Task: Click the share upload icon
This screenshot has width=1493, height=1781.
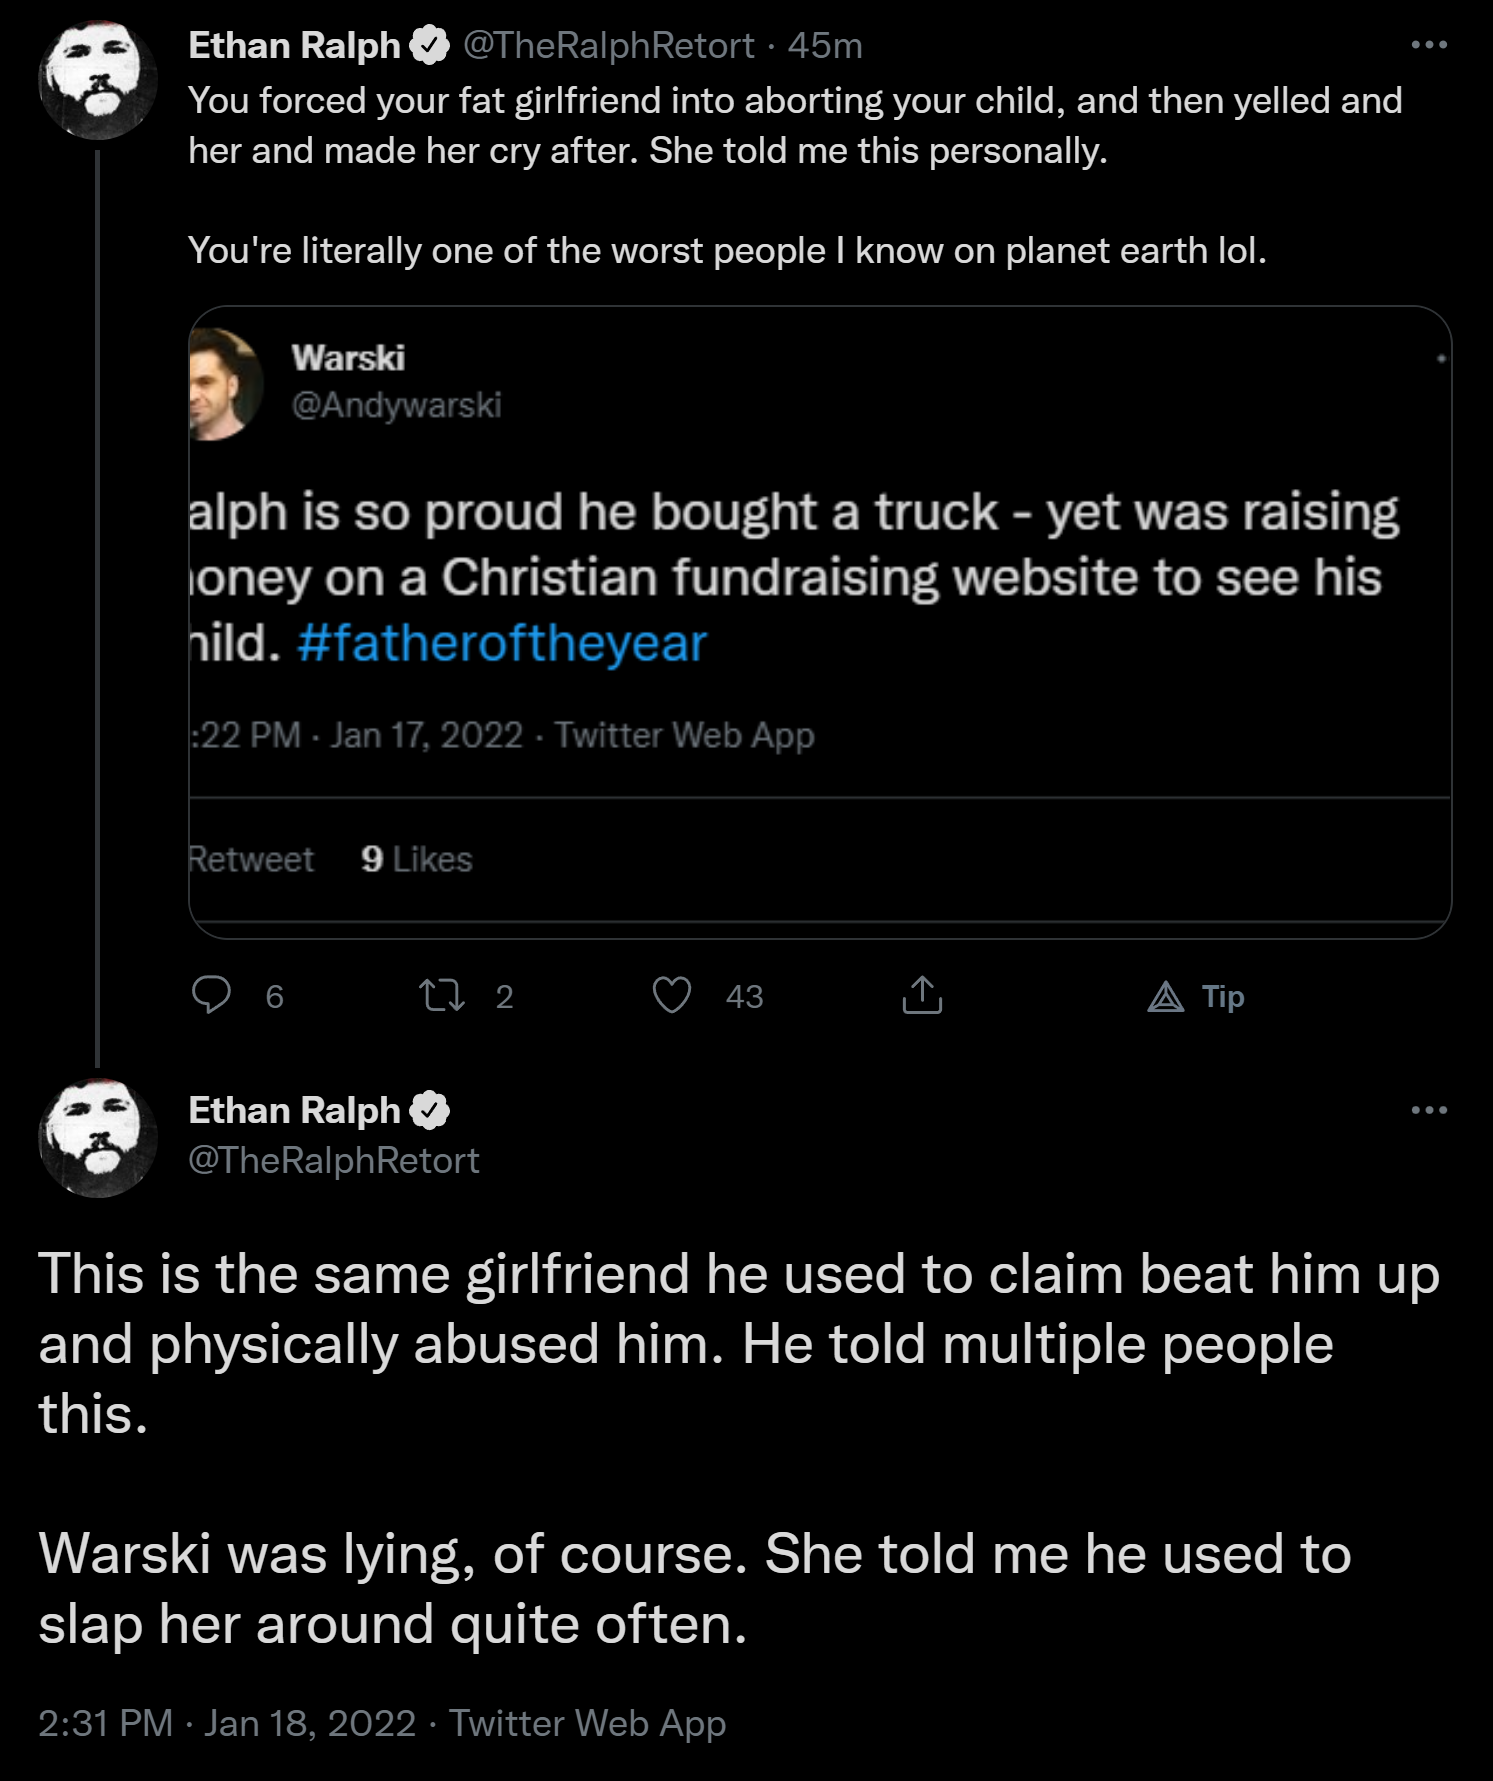Action: tap(922, 995)
